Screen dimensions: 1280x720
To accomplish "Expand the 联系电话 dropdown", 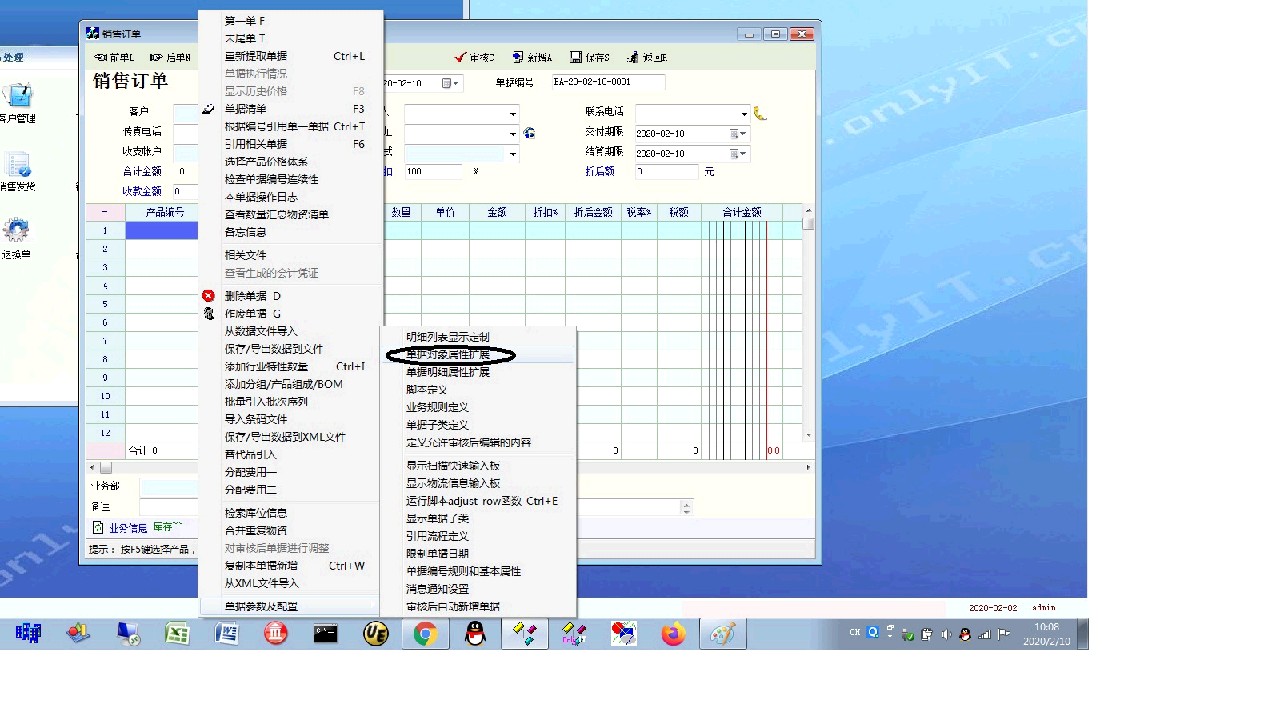I will tap(743, 114).
